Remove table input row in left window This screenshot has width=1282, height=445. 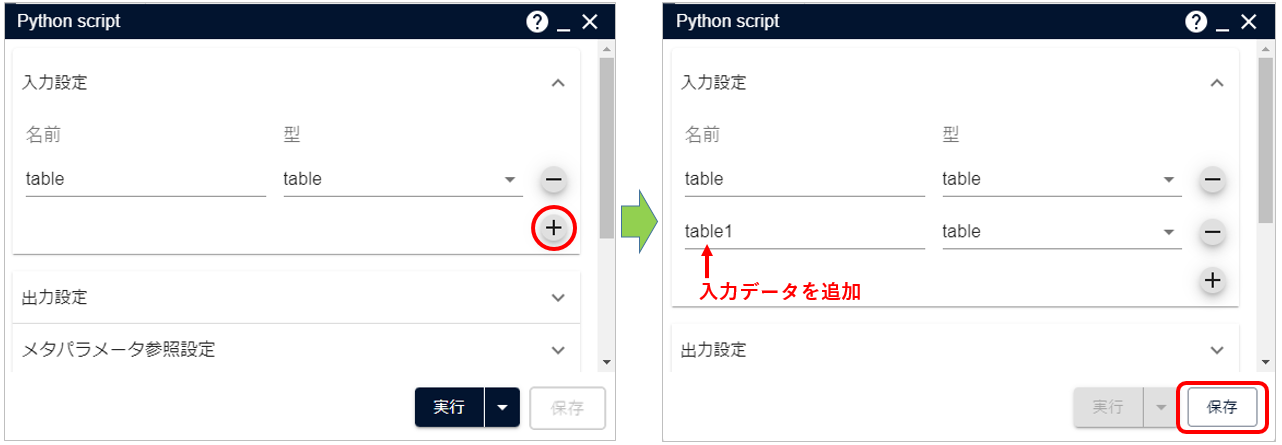point(554,180)
